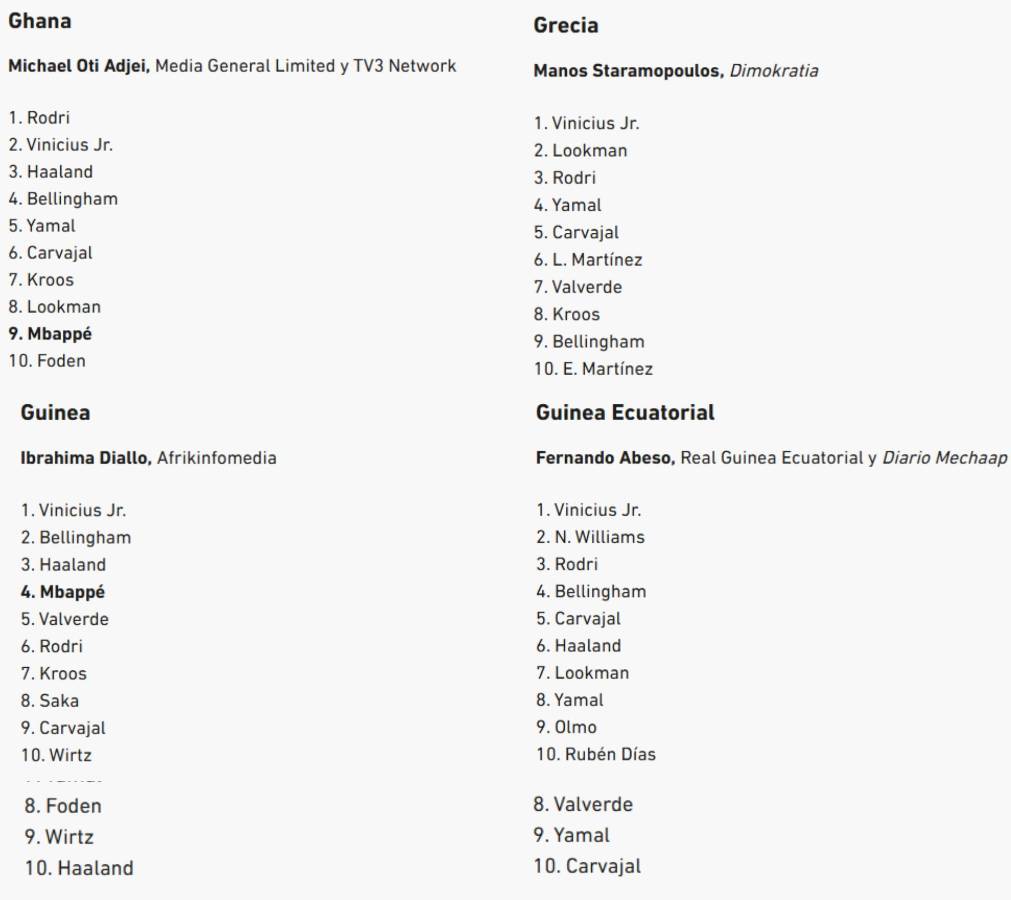Click the Afrikinfomedia outlet text
Screen dimensions: 1011x900
click(x=216, y=458)
